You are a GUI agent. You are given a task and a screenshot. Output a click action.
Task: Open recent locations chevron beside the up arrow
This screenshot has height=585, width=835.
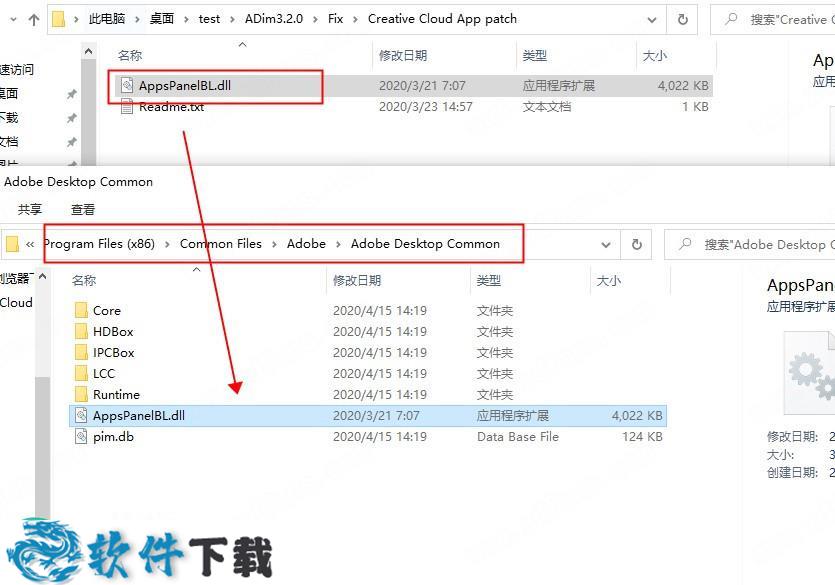[13, 20]
